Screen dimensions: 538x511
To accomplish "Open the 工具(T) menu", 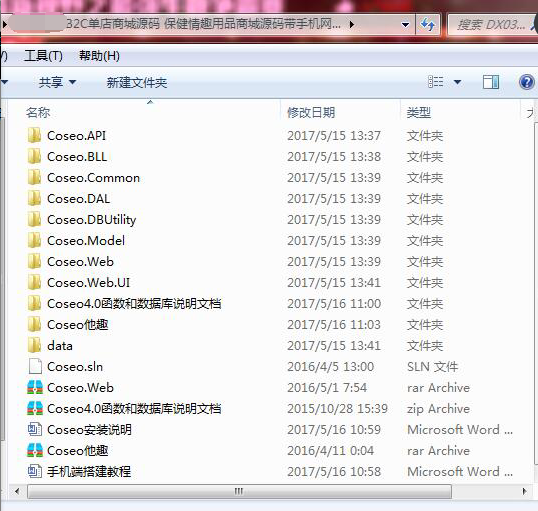I will pos(44,56).
